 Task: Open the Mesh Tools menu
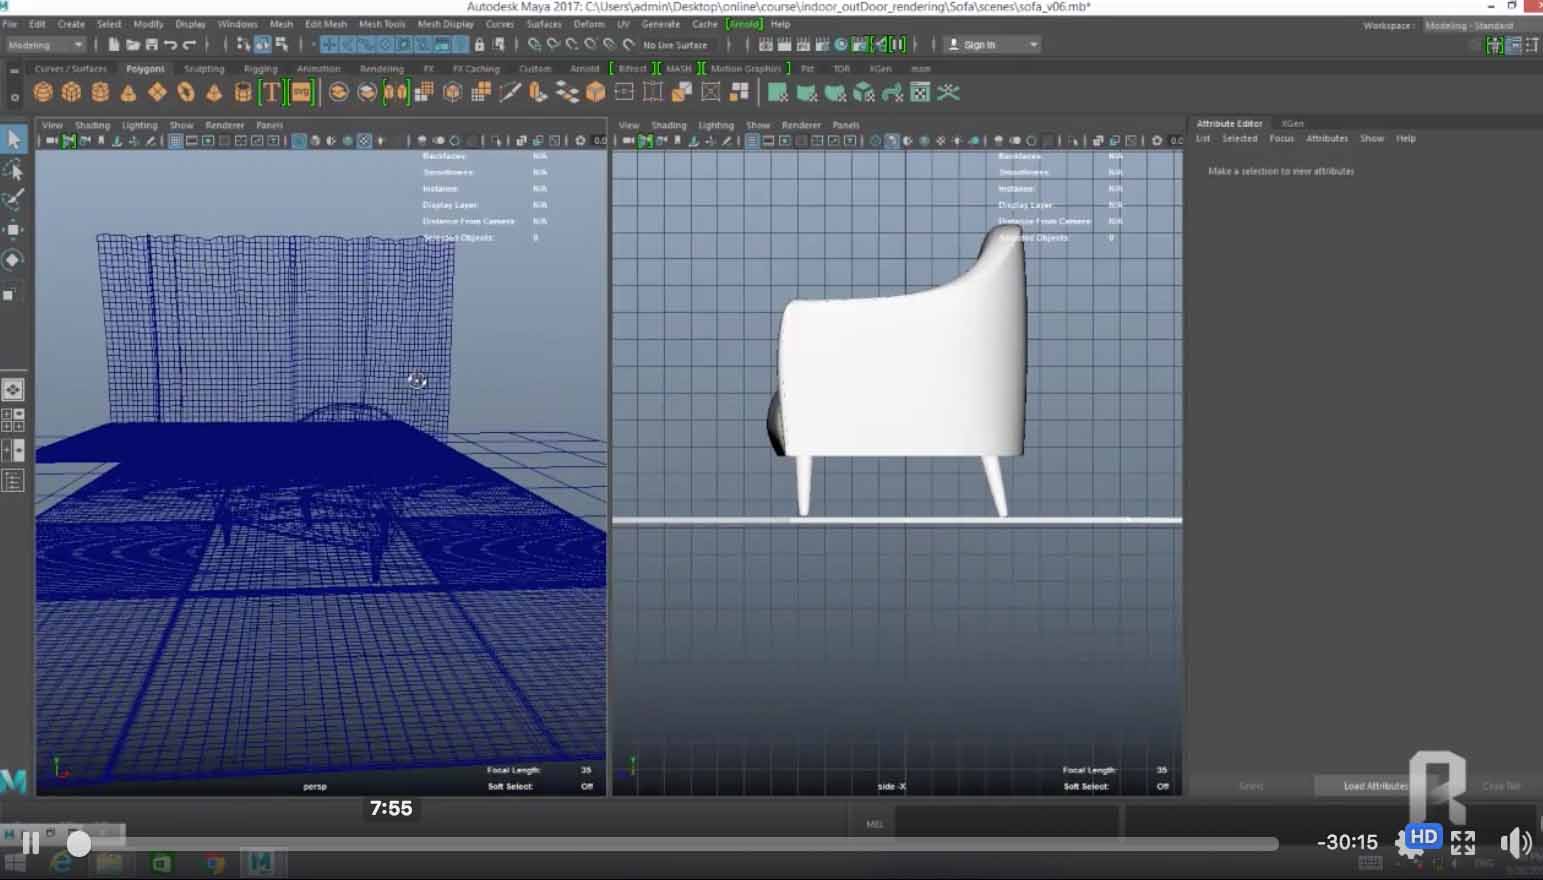(x=382, y=24)
